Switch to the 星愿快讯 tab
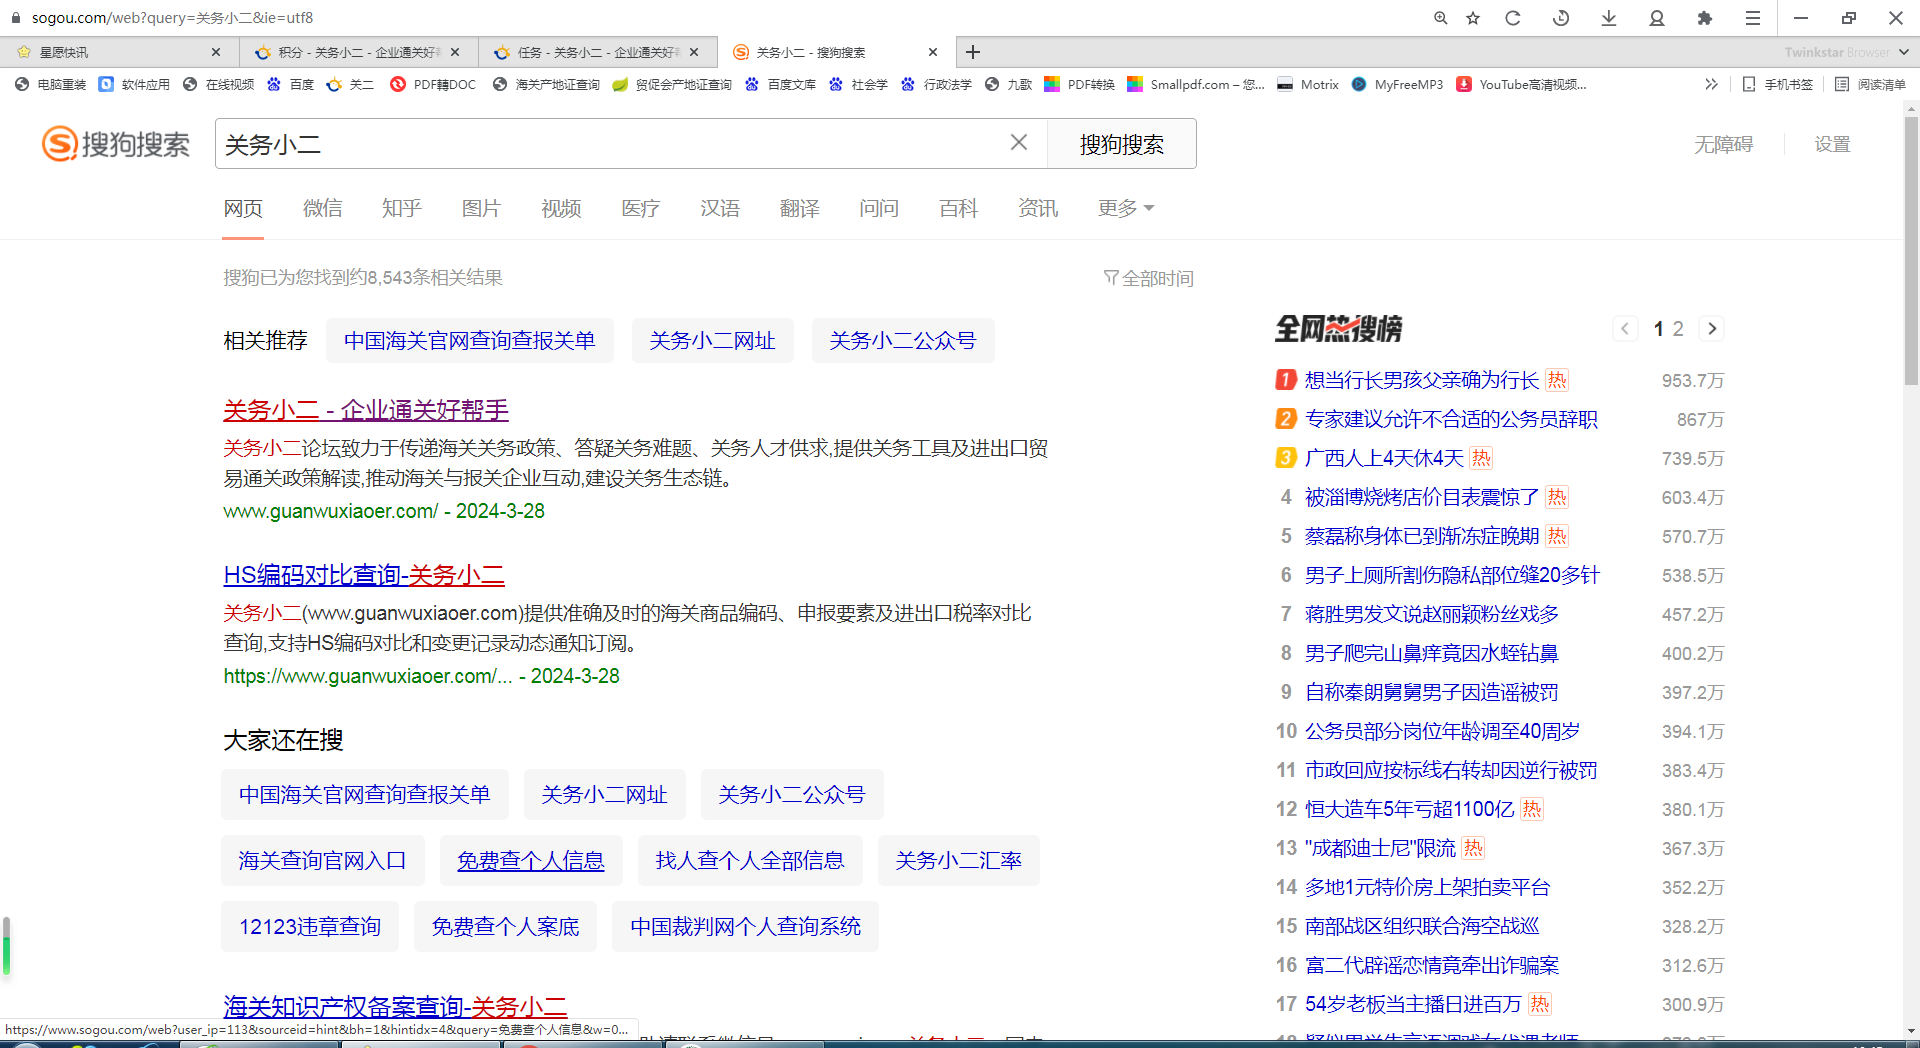This screenshot has width=1920, height=1048. coord(120,52)
